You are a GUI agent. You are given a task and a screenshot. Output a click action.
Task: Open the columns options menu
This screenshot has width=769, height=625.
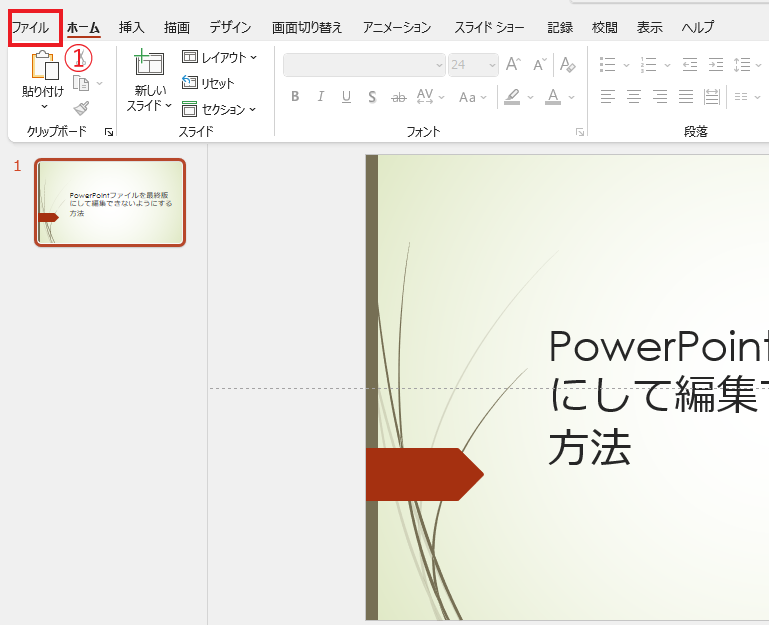point(747,97)
